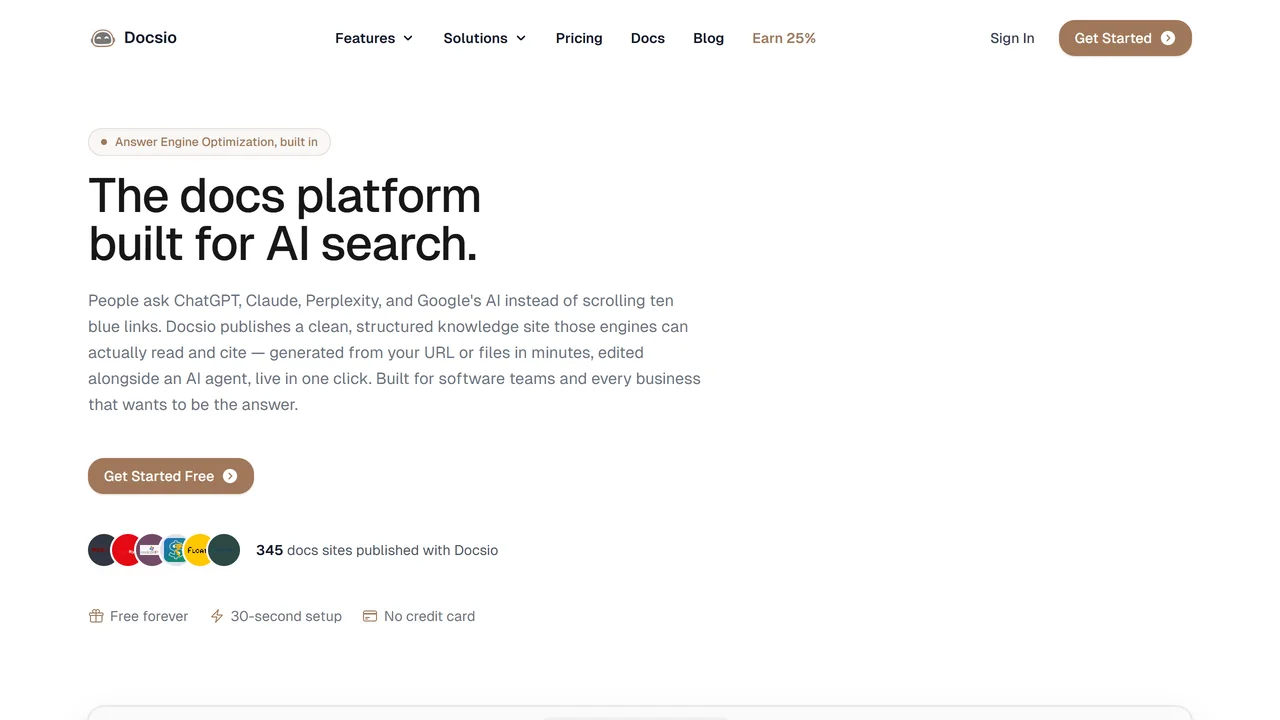Click the dark green customer avatar
Image resolution: width=1280 pixels, height=720 pixels.
click(x=224, y=550)
